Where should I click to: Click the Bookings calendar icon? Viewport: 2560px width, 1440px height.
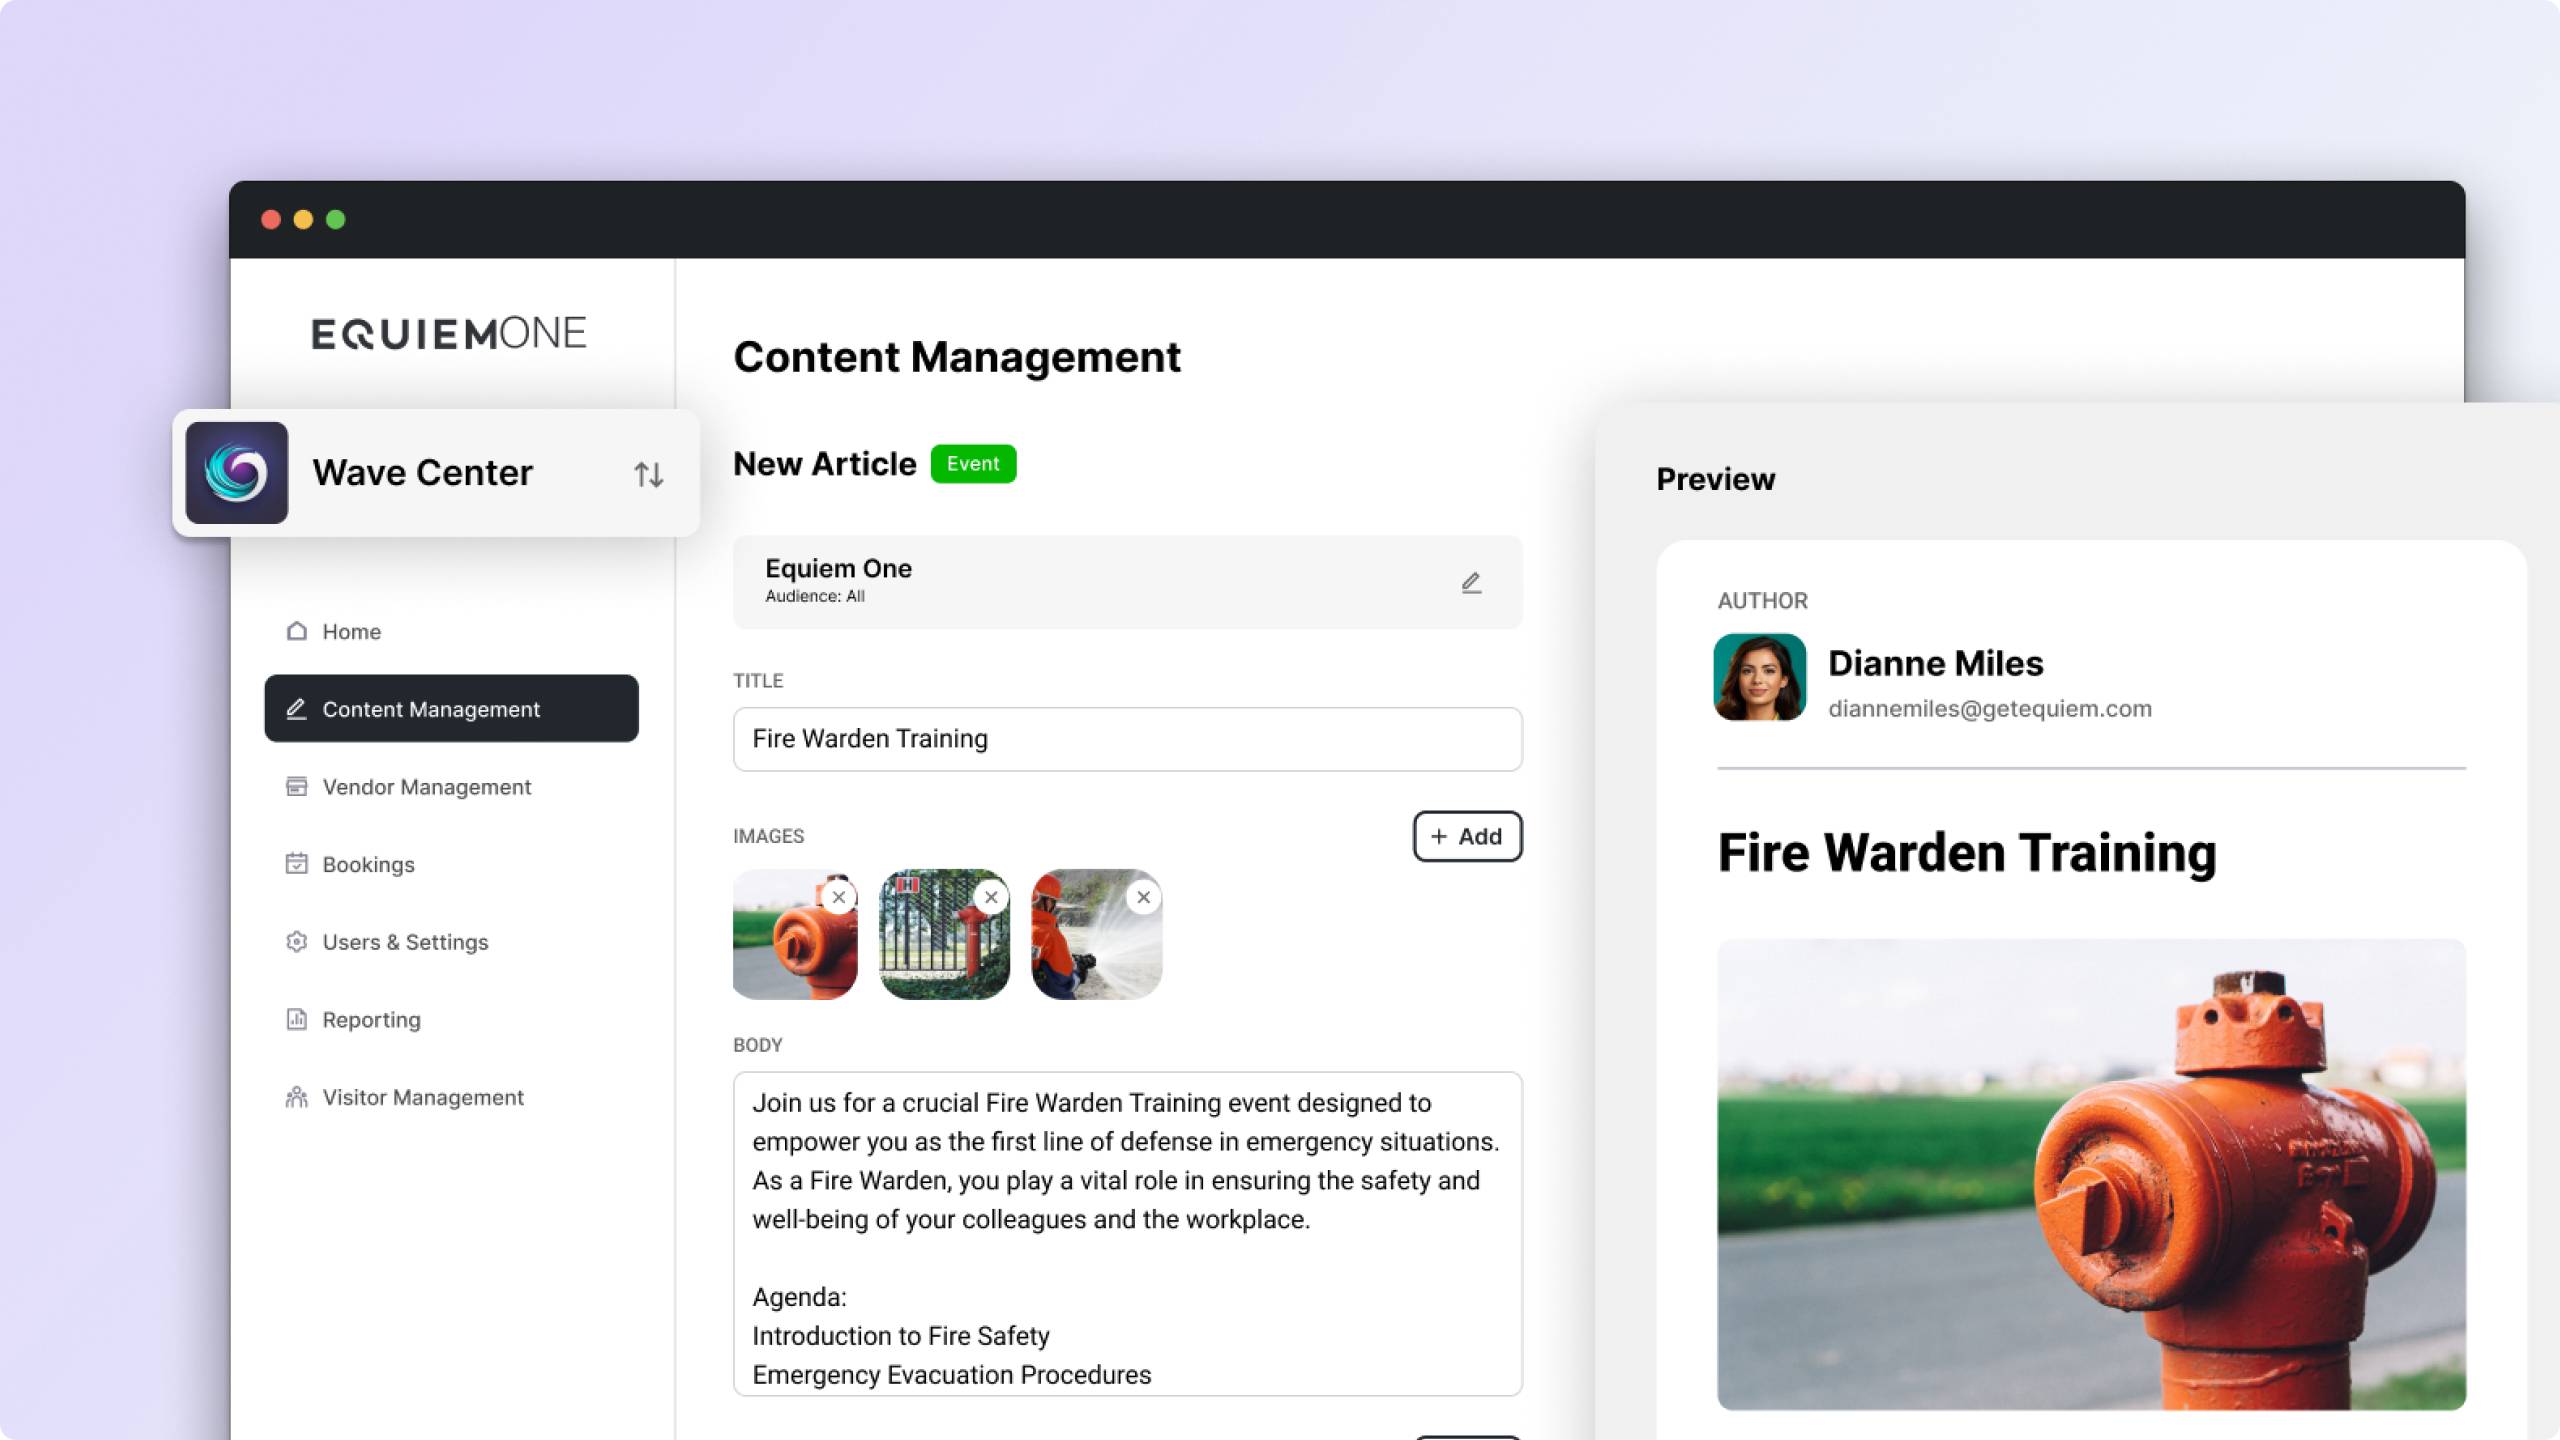(297, 864)
